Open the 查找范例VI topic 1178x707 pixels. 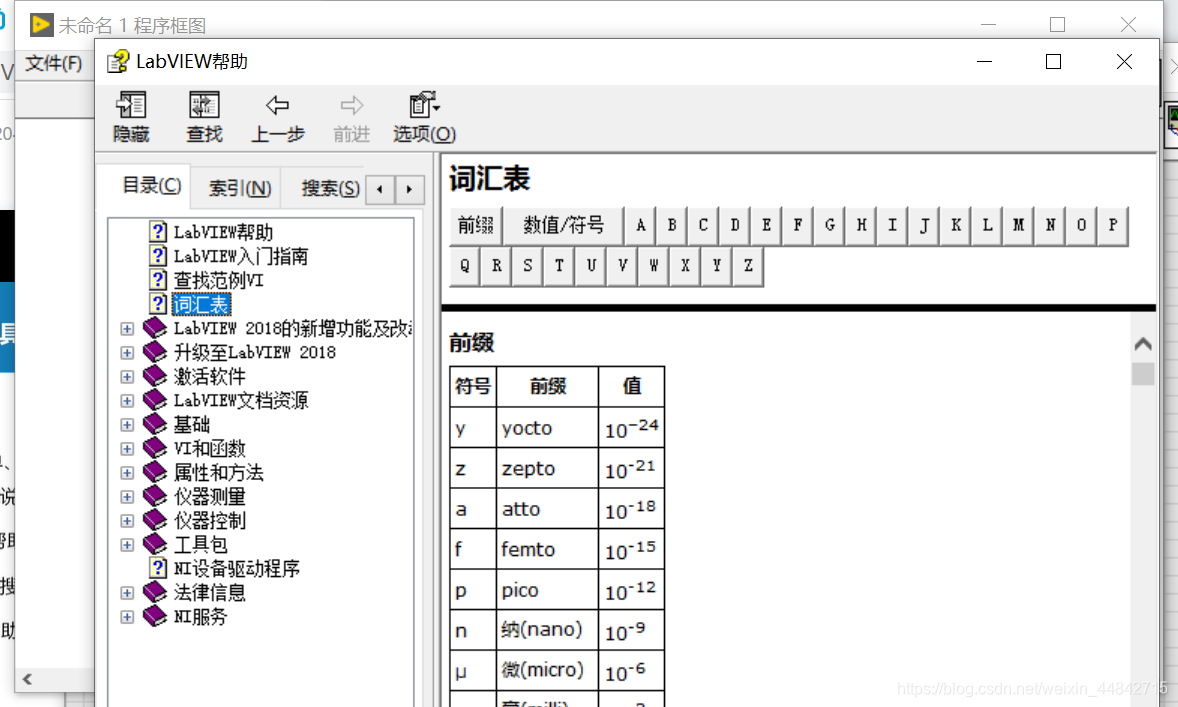tap(218, 280)
